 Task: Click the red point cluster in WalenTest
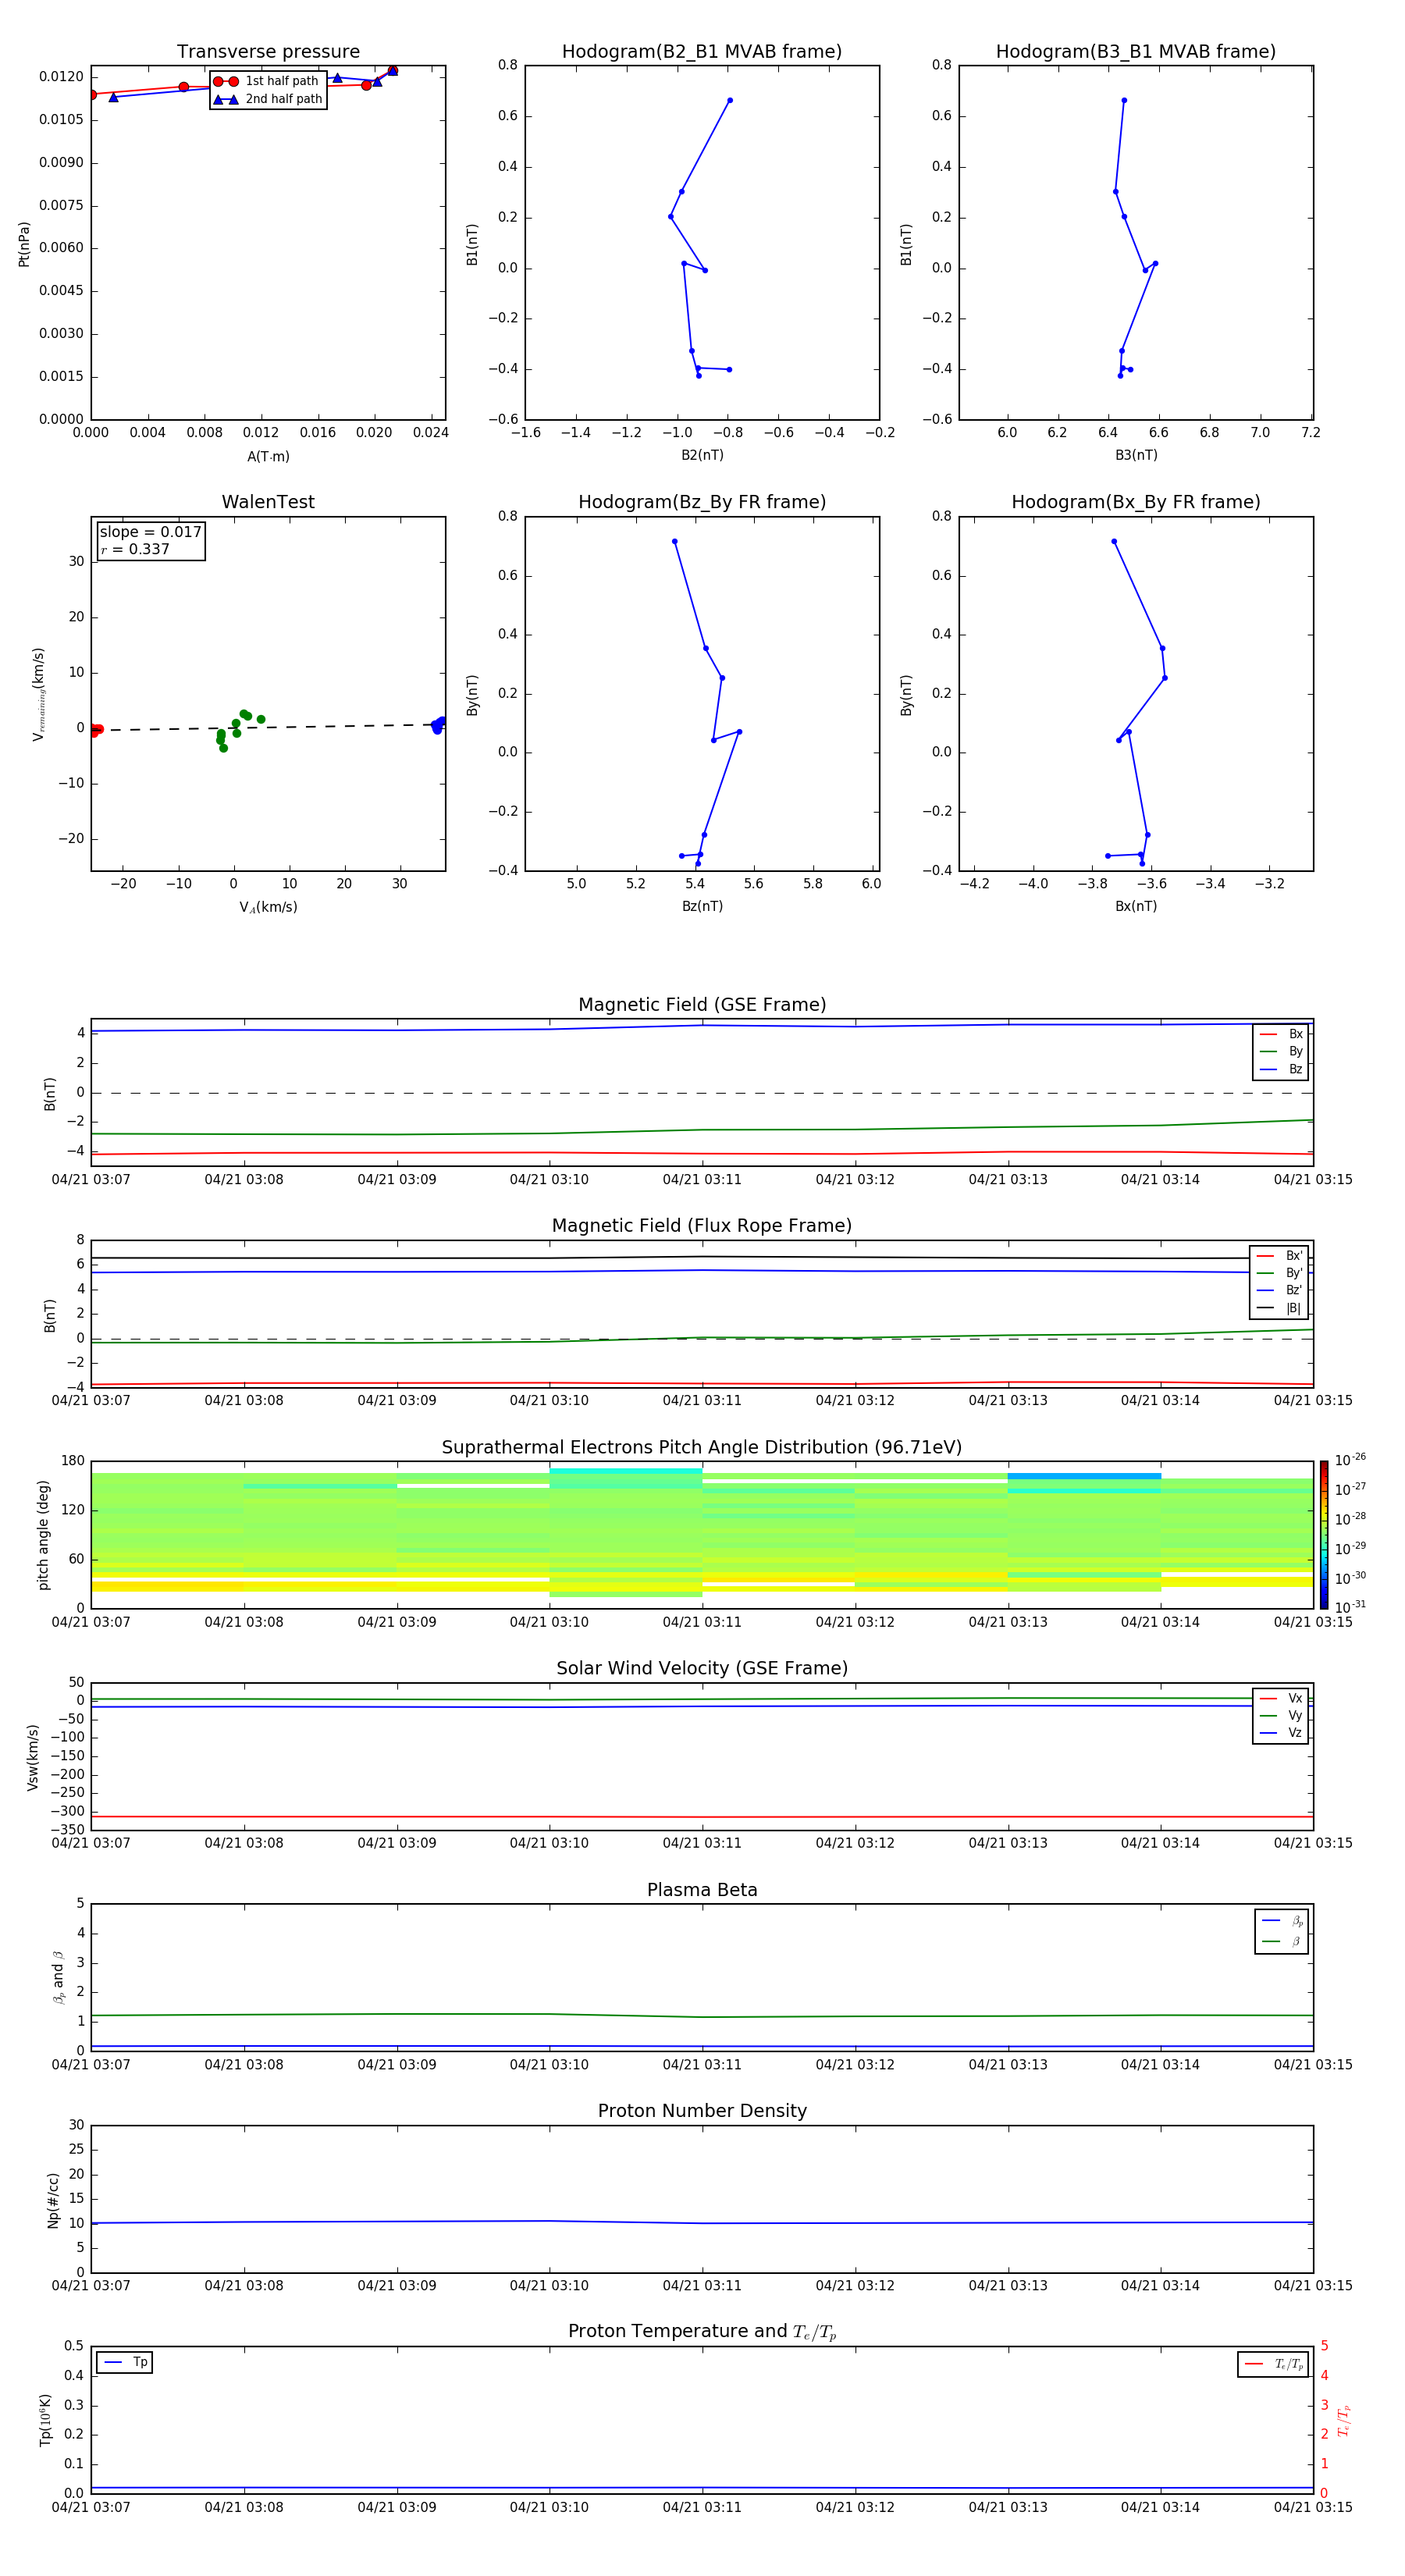(95, 730)
